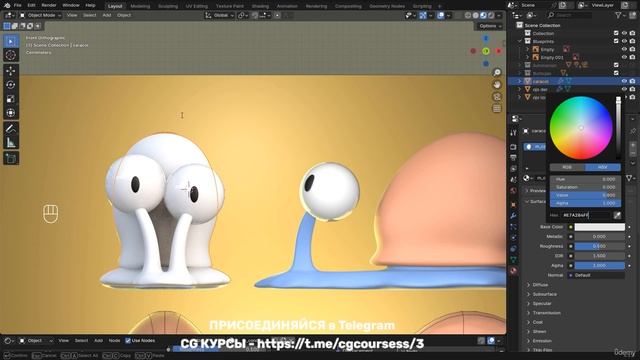Click the color wheel picker
The image size is (640, 360).
(x=581, y=128)
